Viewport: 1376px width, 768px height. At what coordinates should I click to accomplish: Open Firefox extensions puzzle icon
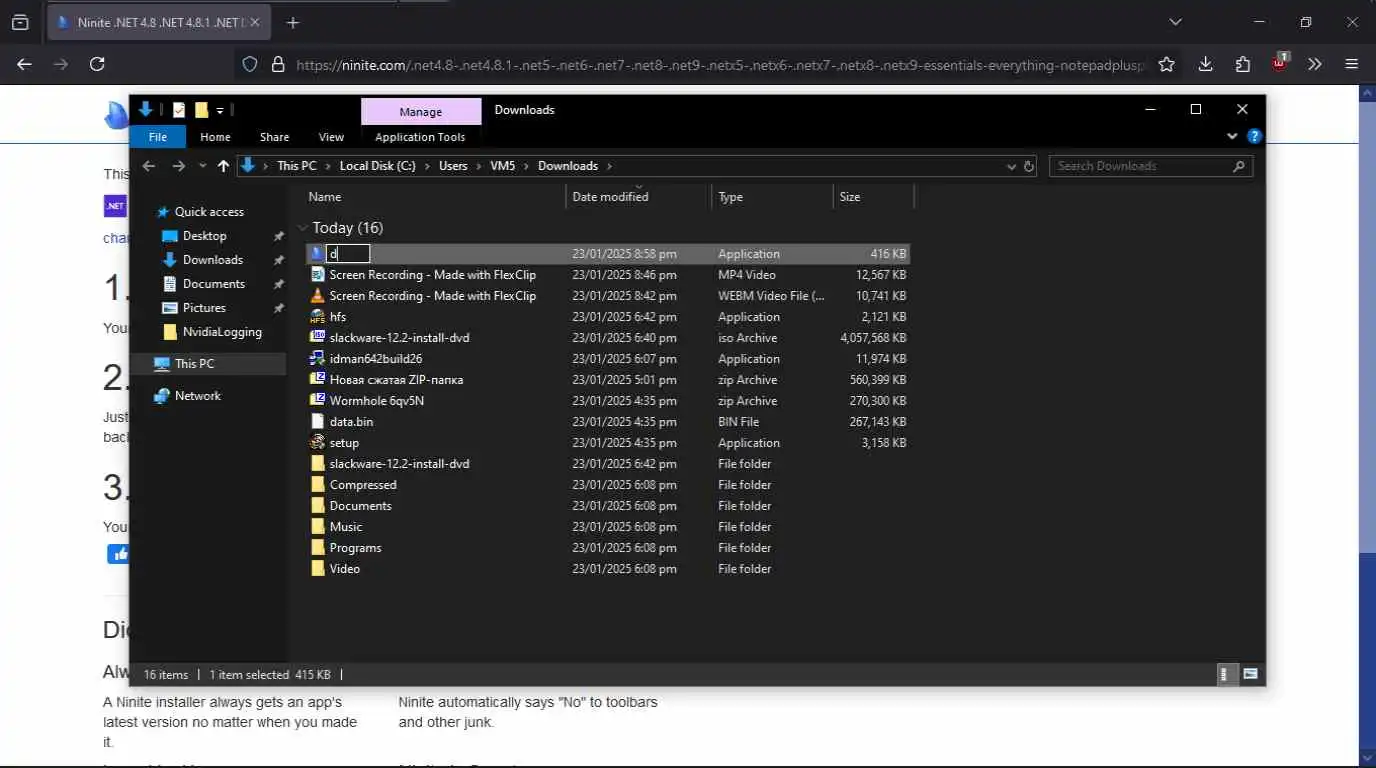[1243, 64]
